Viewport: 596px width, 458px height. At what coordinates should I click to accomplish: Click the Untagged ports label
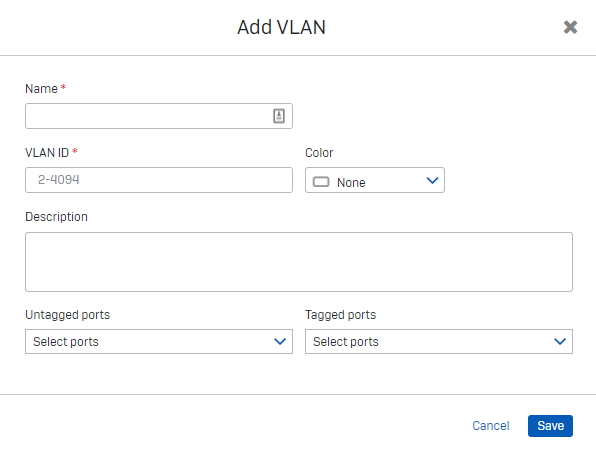click(67, 315)
